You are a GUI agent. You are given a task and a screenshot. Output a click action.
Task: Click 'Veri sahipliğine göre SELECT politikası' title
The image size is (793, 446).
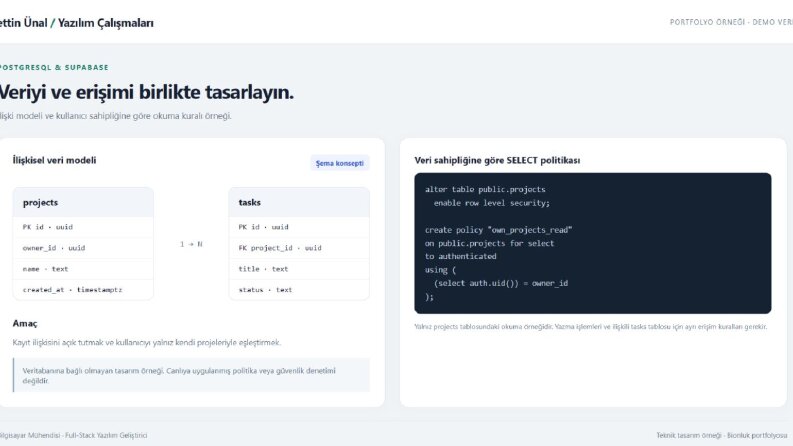coord(497,160)
